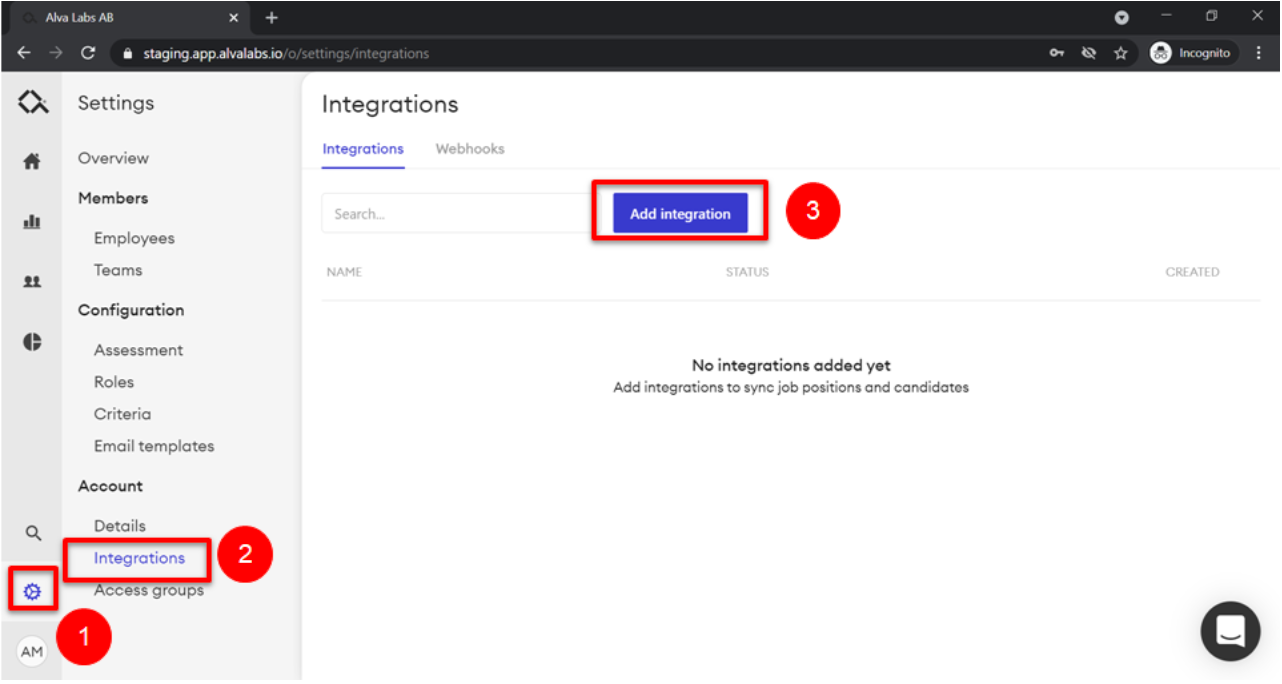Open the settings gear icon

(32, 590)
